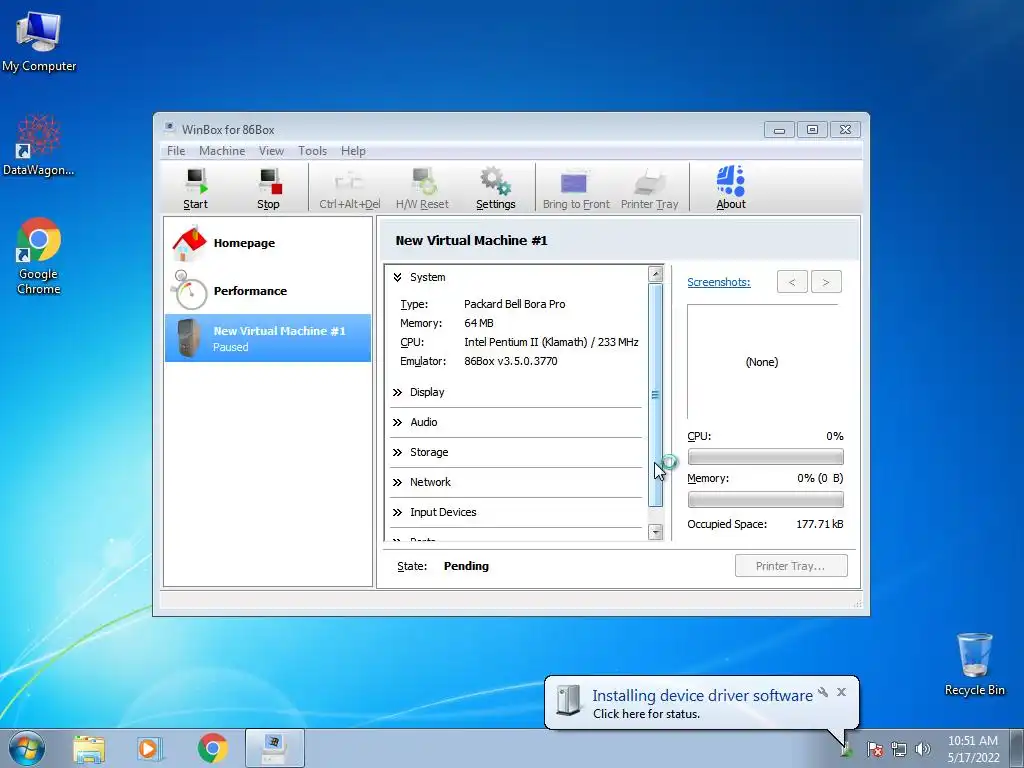Click the "86Box v3.5.0.3770" emulator value

pos(511,361)
